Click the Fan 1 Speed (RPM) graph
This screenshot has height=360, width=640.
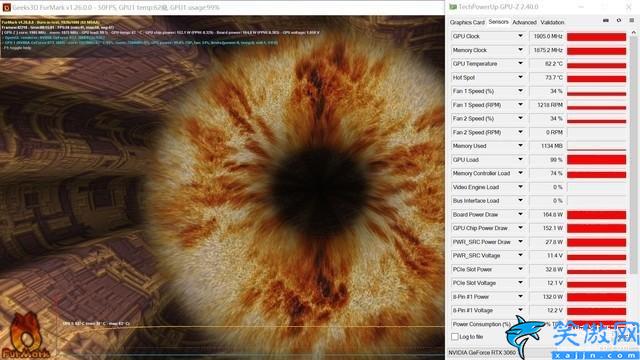(596, 105)
